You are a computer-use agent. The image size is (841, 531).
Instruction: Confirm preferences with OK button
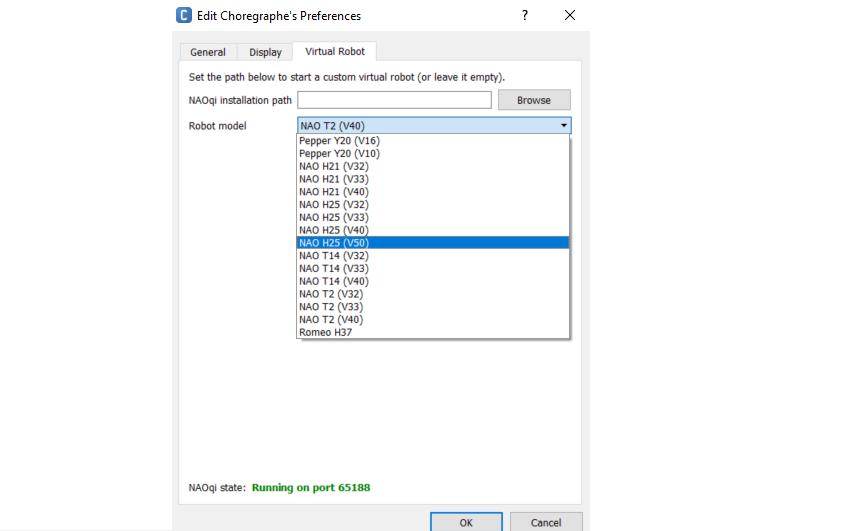coord(466,522)
